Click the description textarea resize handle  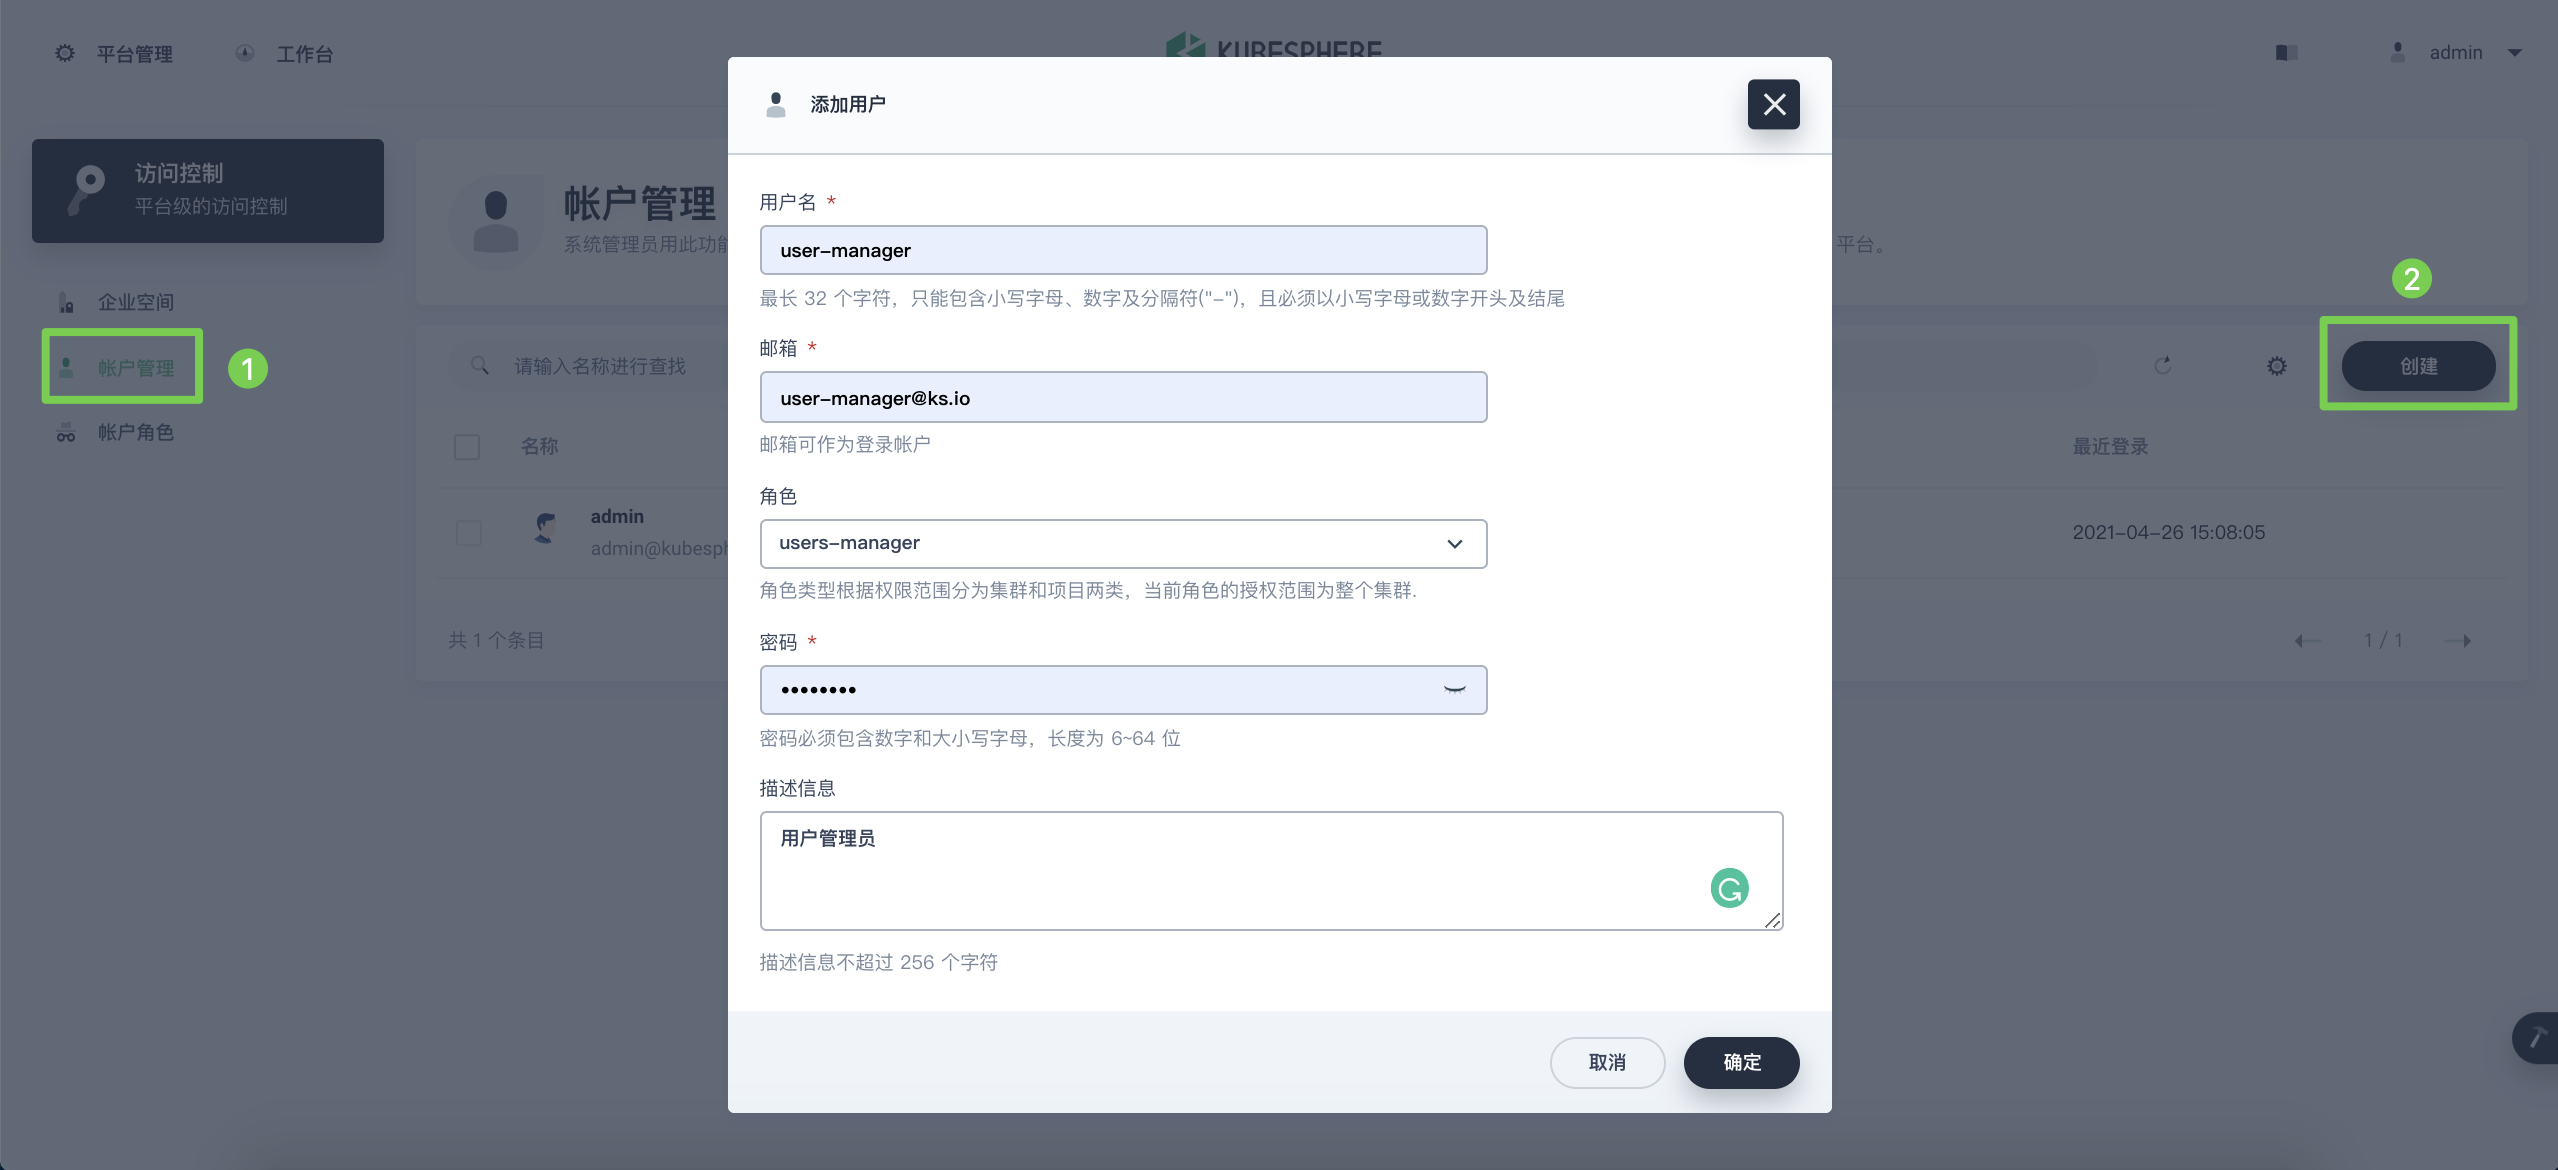coord(1772,920)
